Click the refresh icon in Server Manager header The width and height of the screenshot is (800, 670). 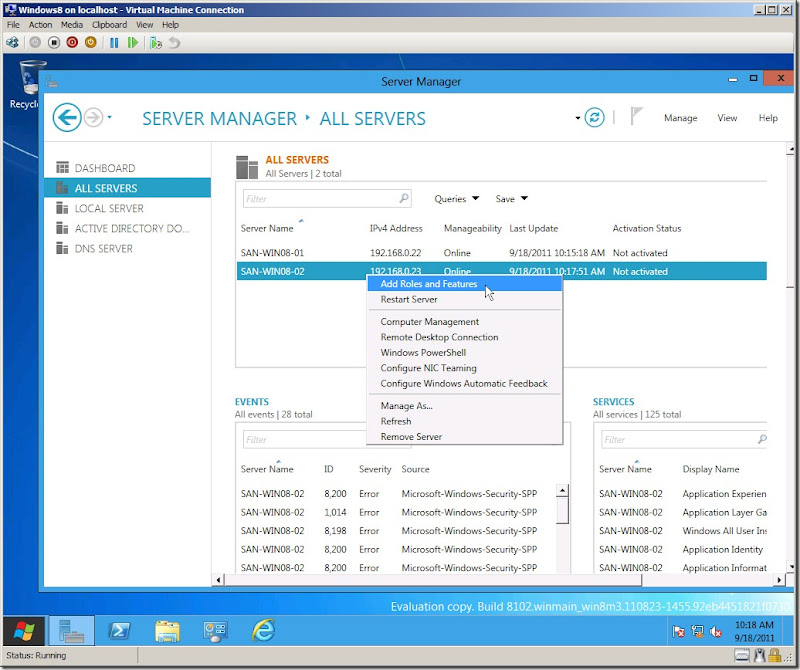[x=595, y=118]
